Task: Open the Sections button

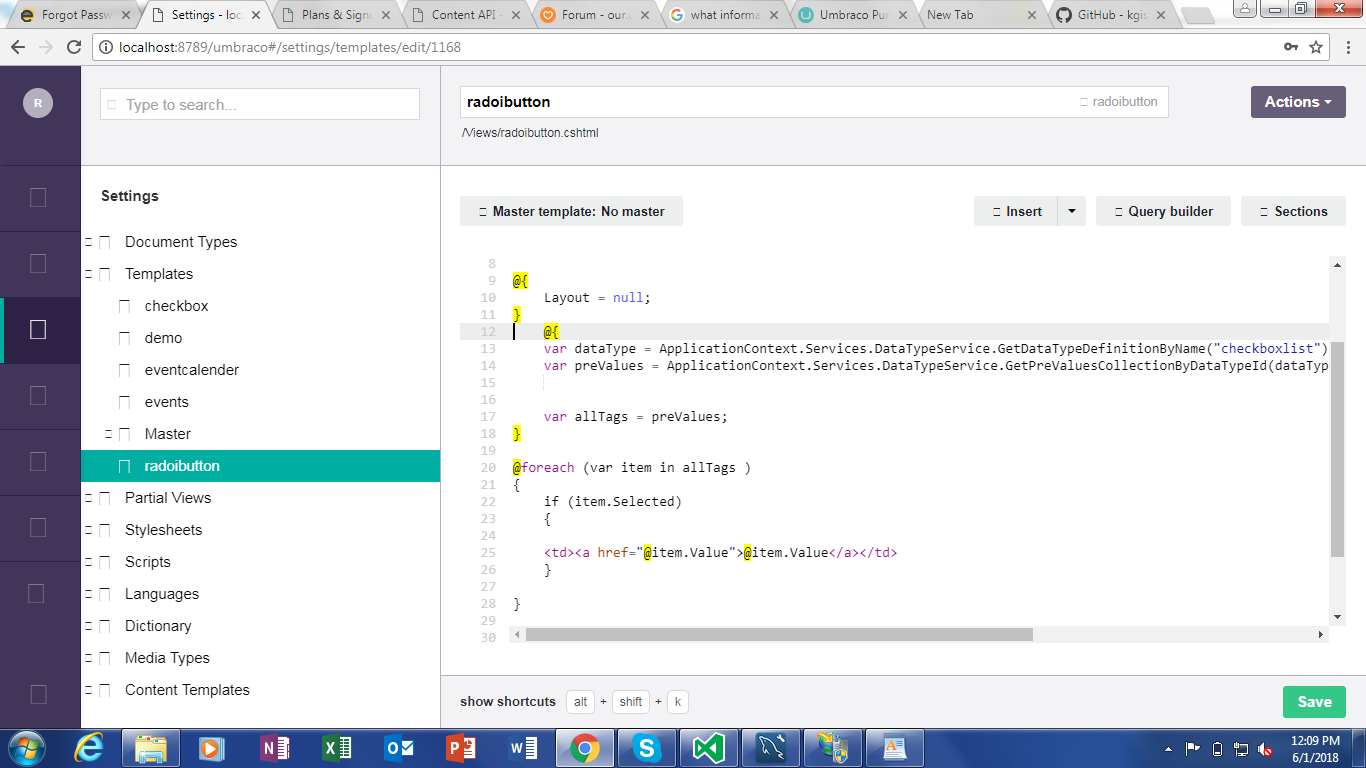Action: tap(1293, 211)
